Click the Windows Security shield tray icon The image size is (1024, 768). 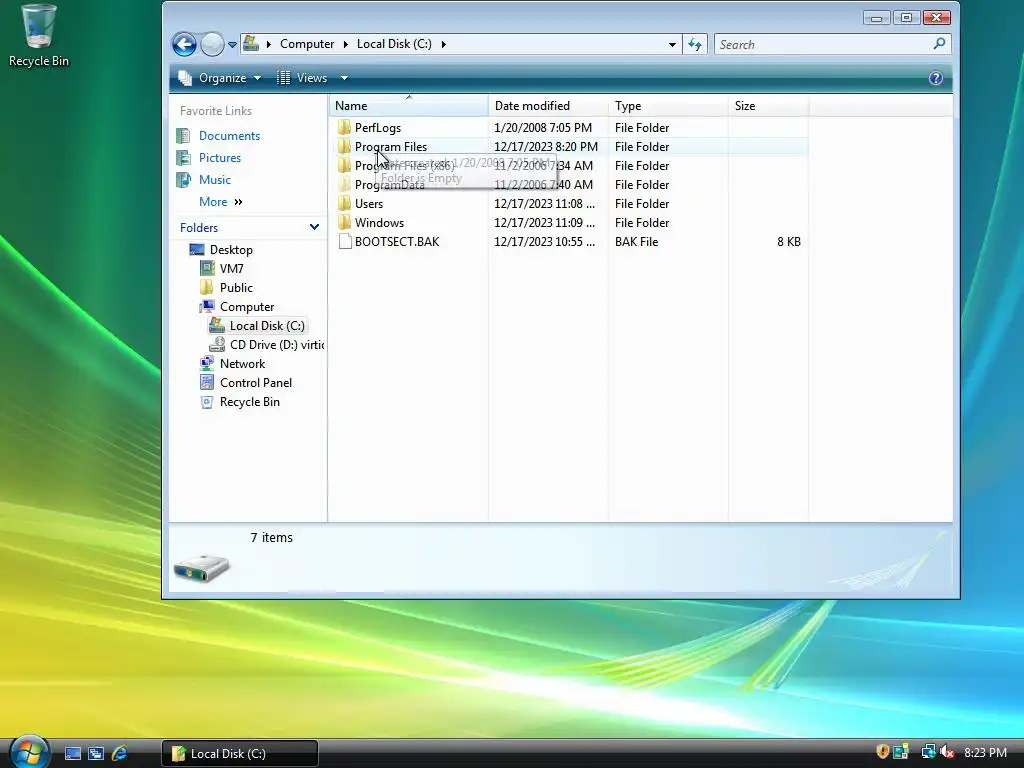882,752
